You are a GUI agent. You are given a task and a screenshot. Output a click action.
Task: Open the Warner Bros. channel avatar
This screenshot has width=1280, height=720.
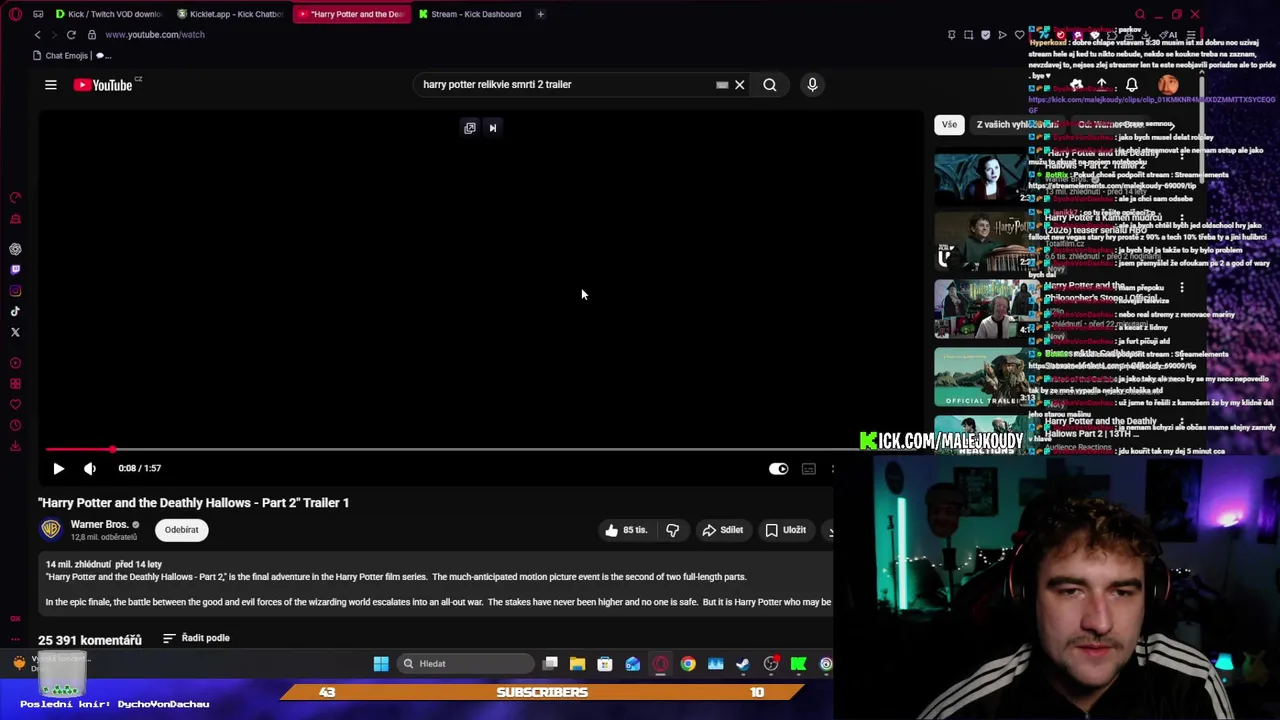click(50, 529)
